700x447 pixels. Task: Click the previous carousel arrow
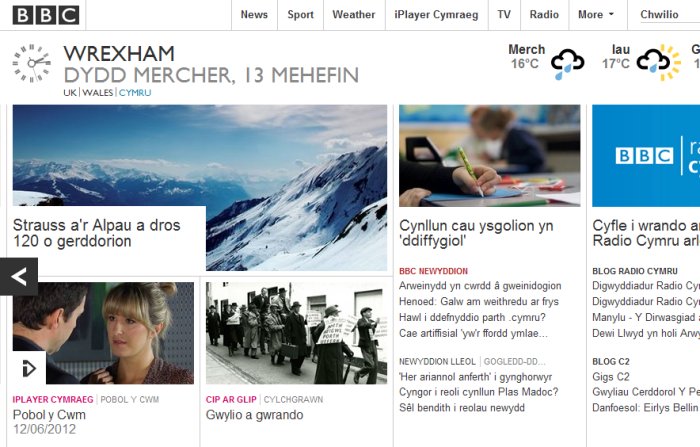tap(19, 277)
